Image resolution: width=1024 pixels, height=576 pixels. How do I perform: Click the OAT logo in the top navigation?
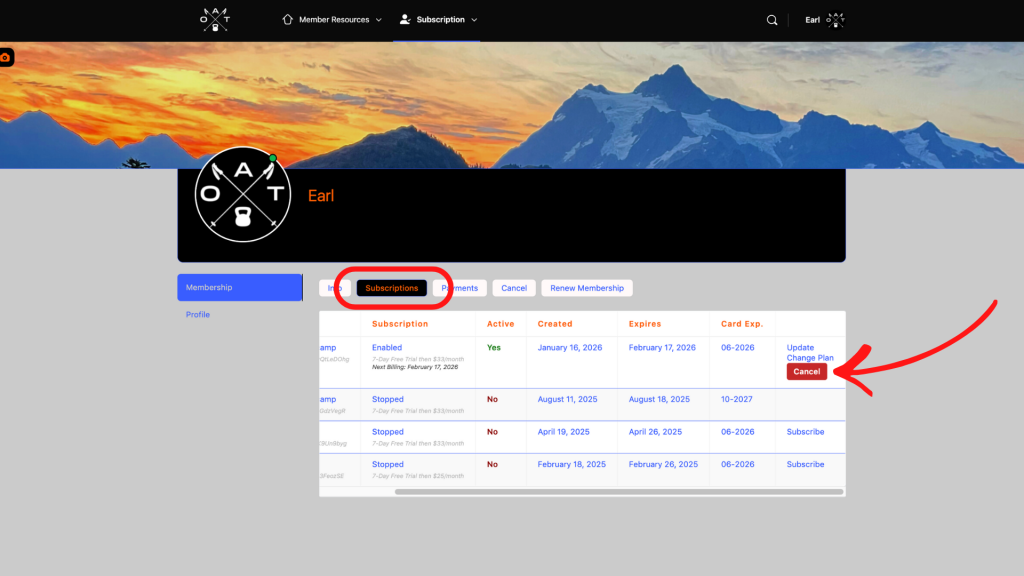[213, 20]
